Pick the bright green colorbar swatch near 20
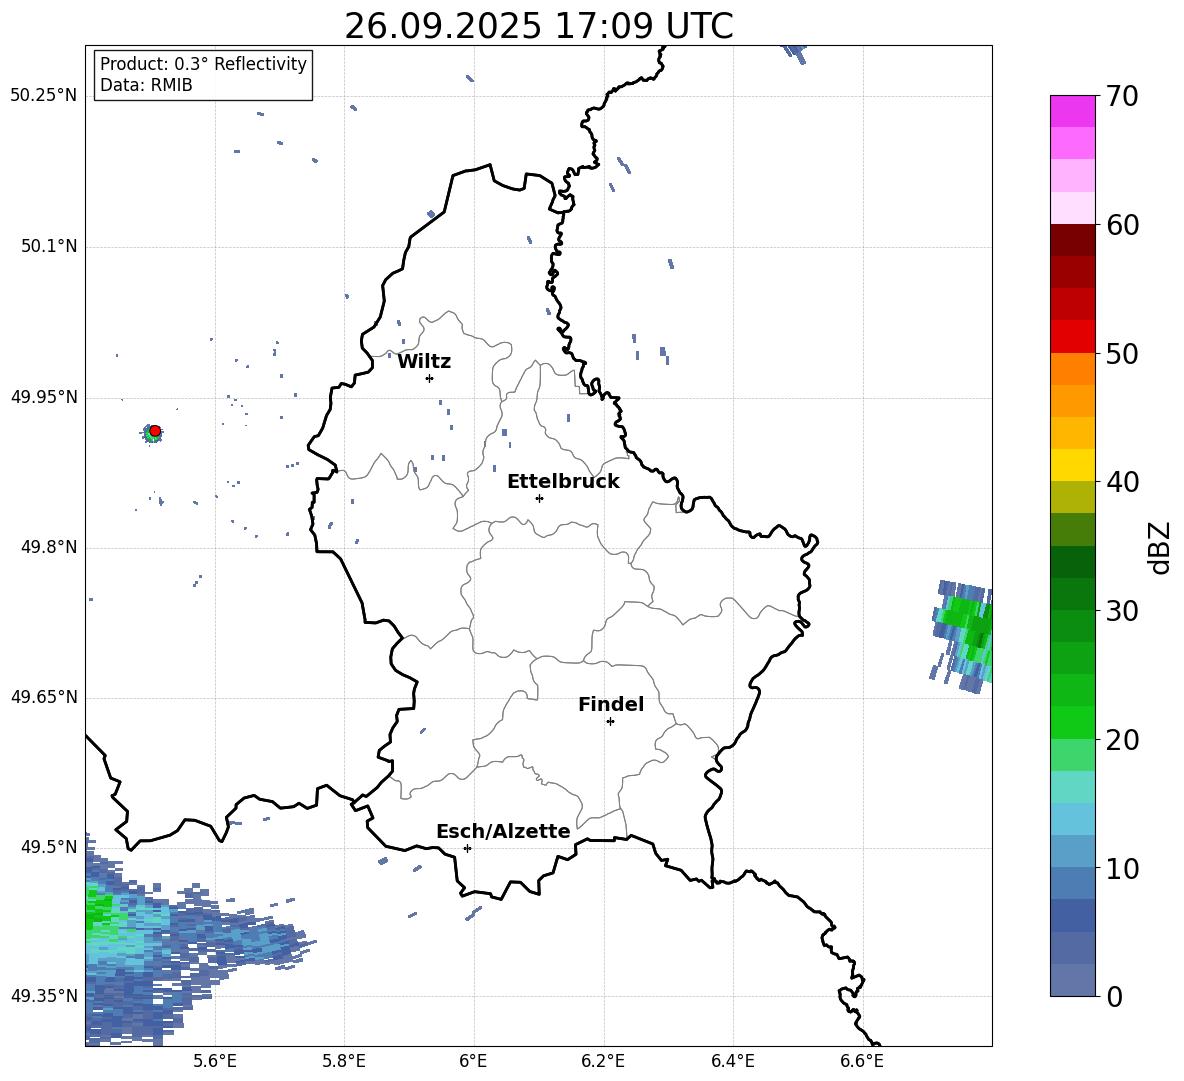Viewport: 1184px width, 1081px height. coord(1072,722)
